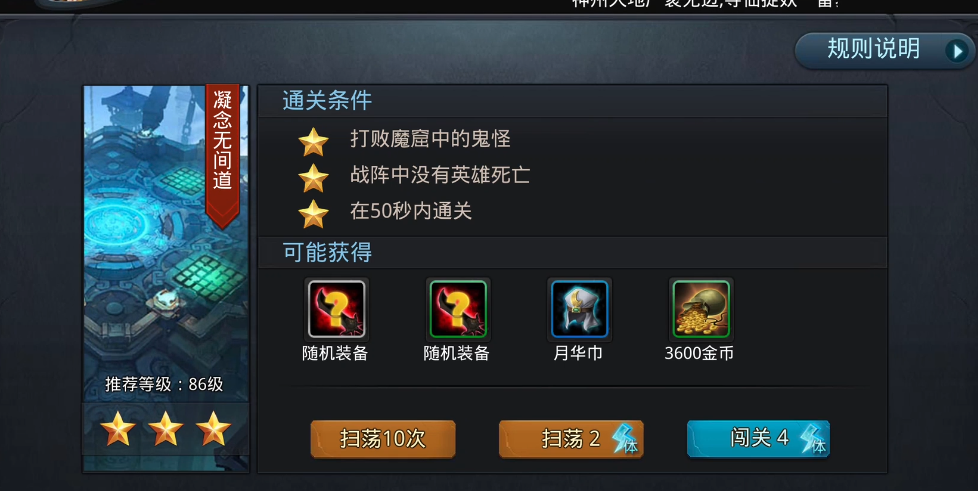Viewport: 978px width, 491px height.
Task: Select the 月华巾 helmet reward icon
Action: pyautogui.click(x=579, y=309)
